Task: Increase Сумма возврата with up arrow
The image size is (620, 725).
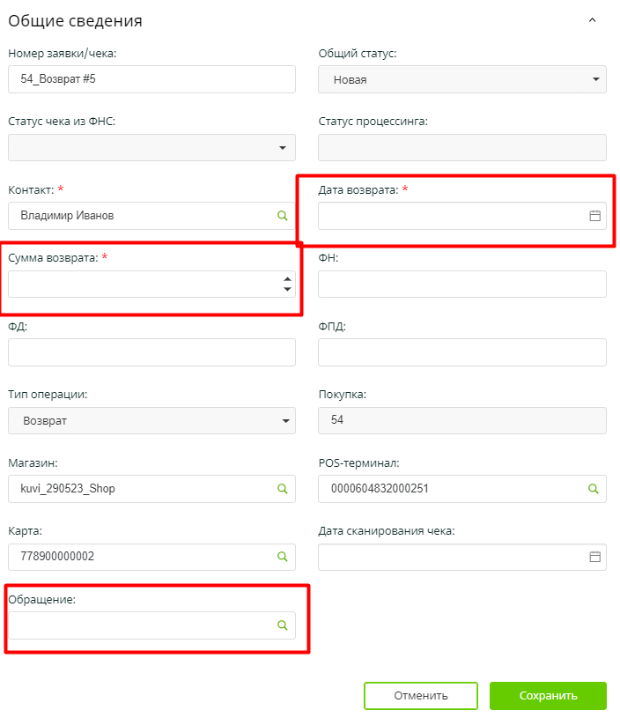Action: pyautogui.click(x=287, y=278)
